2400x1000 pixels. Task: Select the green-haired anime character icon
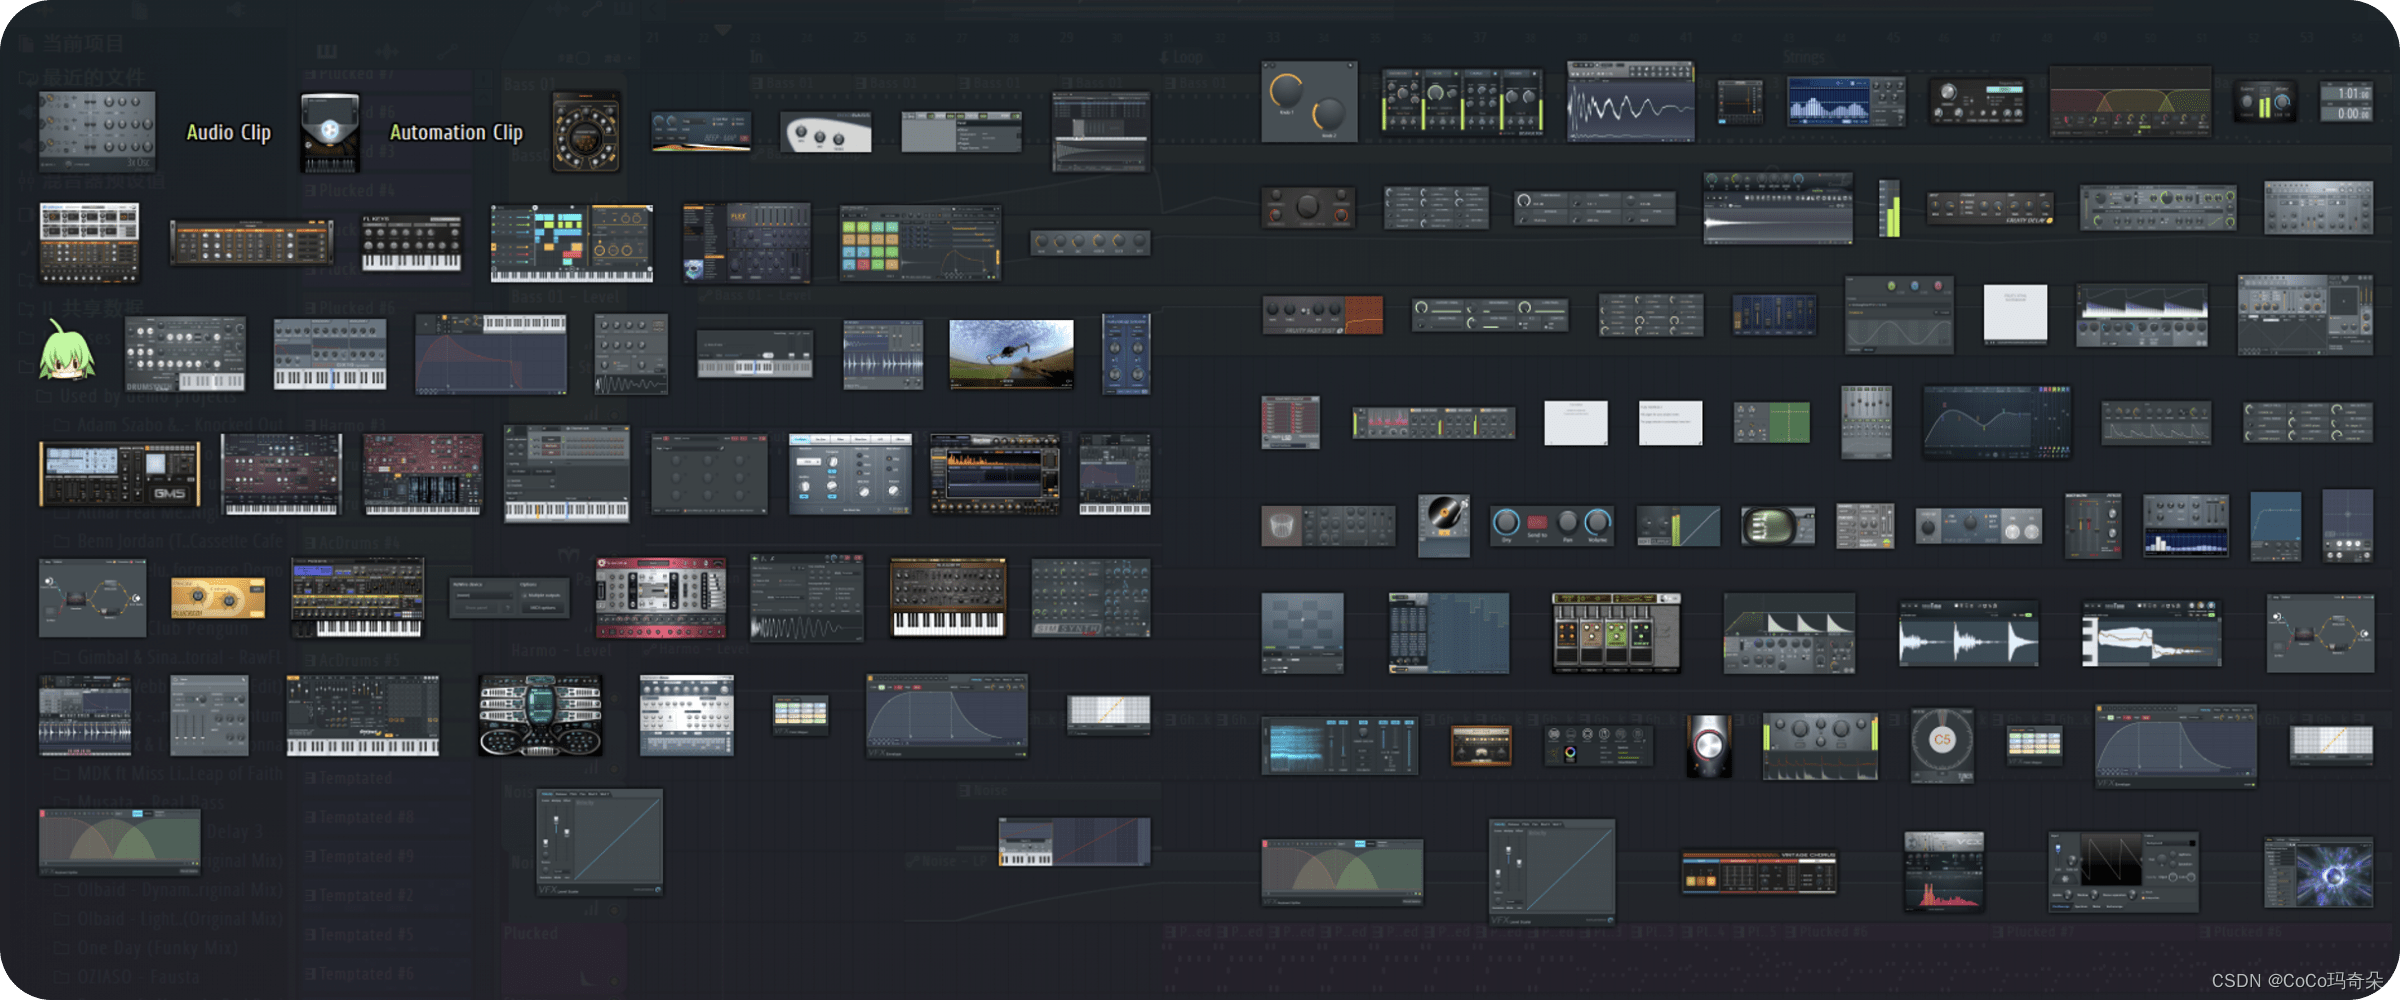[66, 351]
